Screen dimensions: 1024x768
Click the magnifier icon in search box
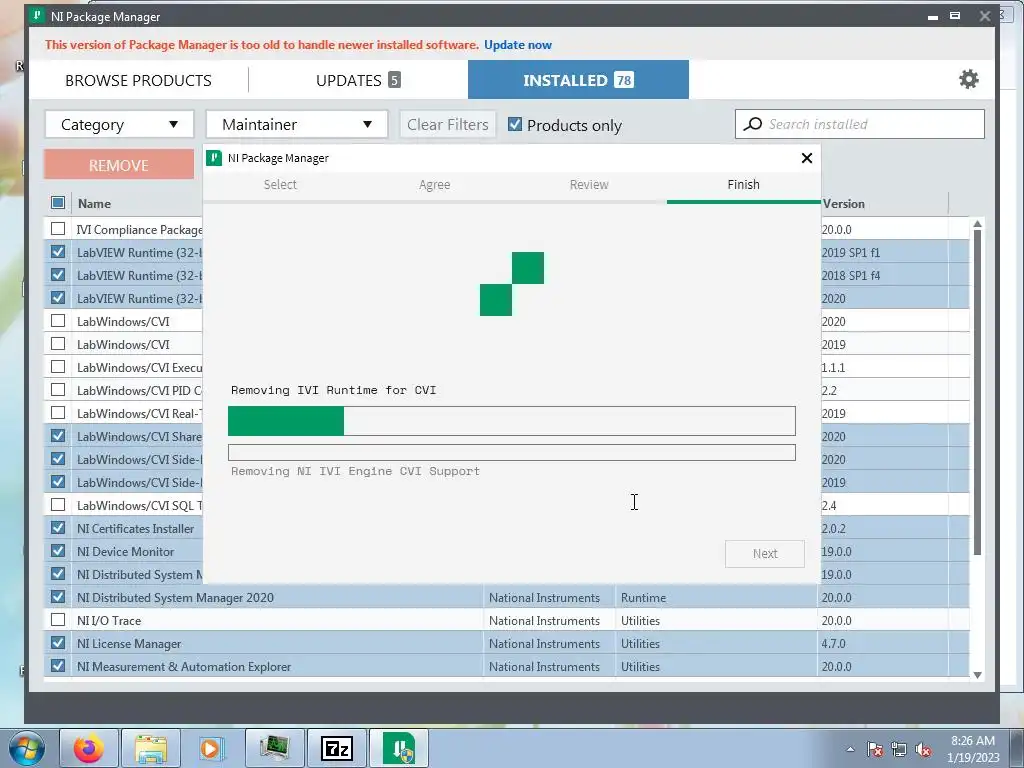753,124
